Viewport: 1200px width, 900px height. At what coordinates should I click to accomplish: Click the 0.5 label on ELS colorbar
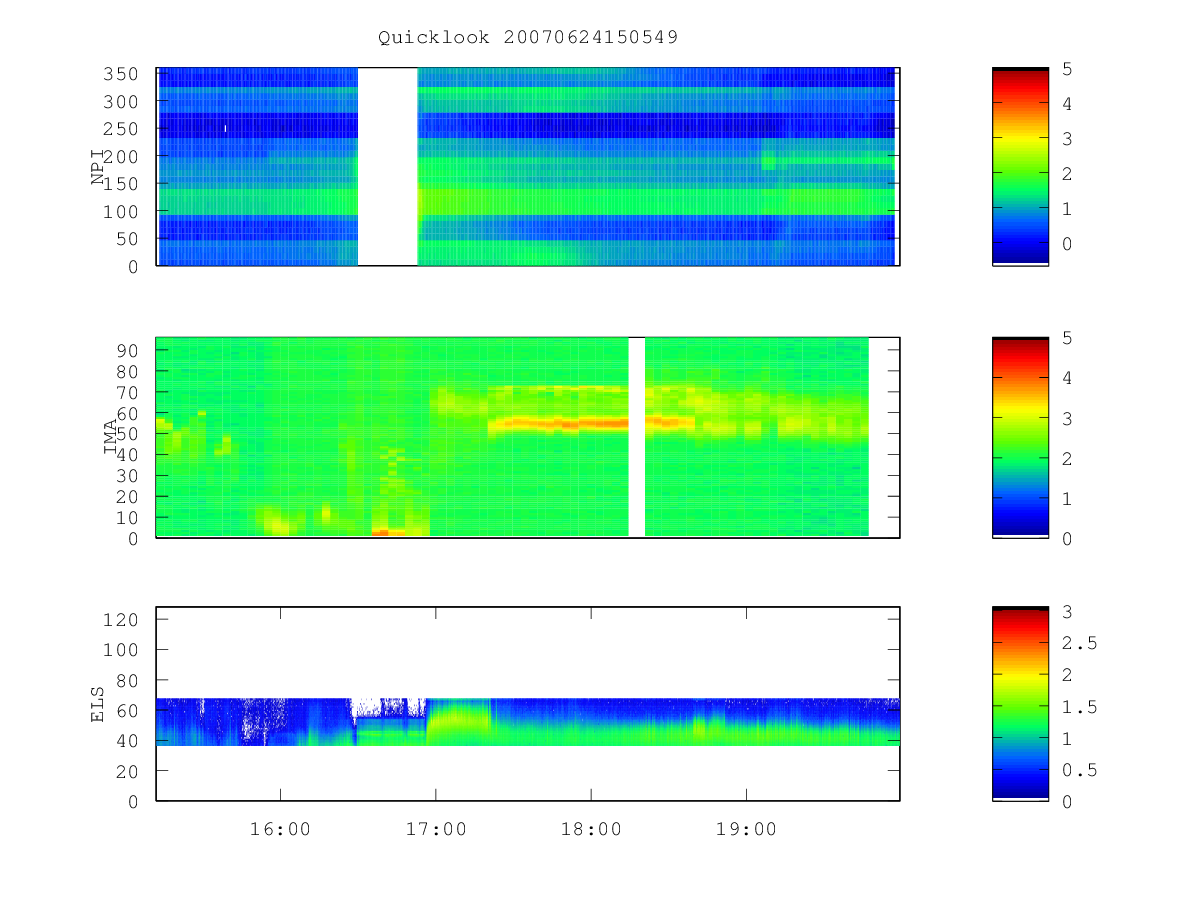coord(1080,770)
